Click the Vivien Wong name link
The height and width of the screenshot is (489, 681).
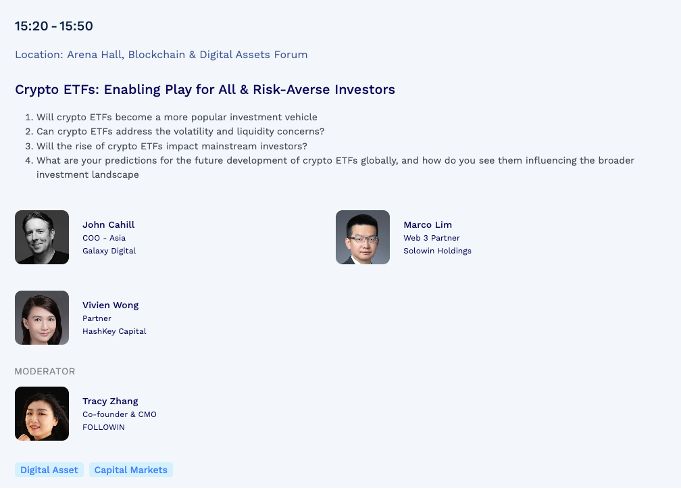point(110,305)
